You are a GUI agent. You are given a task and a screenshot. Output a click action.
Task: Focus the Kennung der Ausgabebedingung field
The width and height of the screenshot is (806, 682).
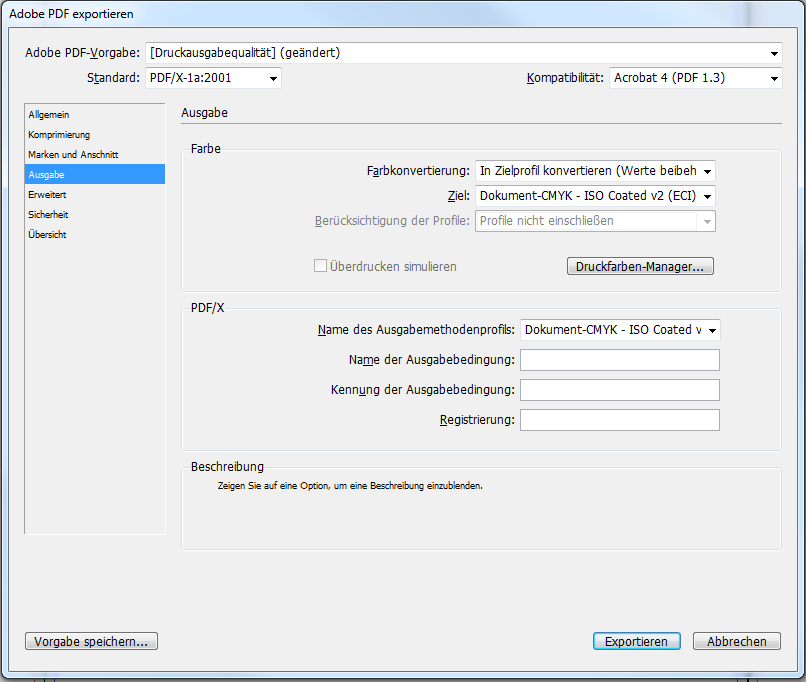619,390
